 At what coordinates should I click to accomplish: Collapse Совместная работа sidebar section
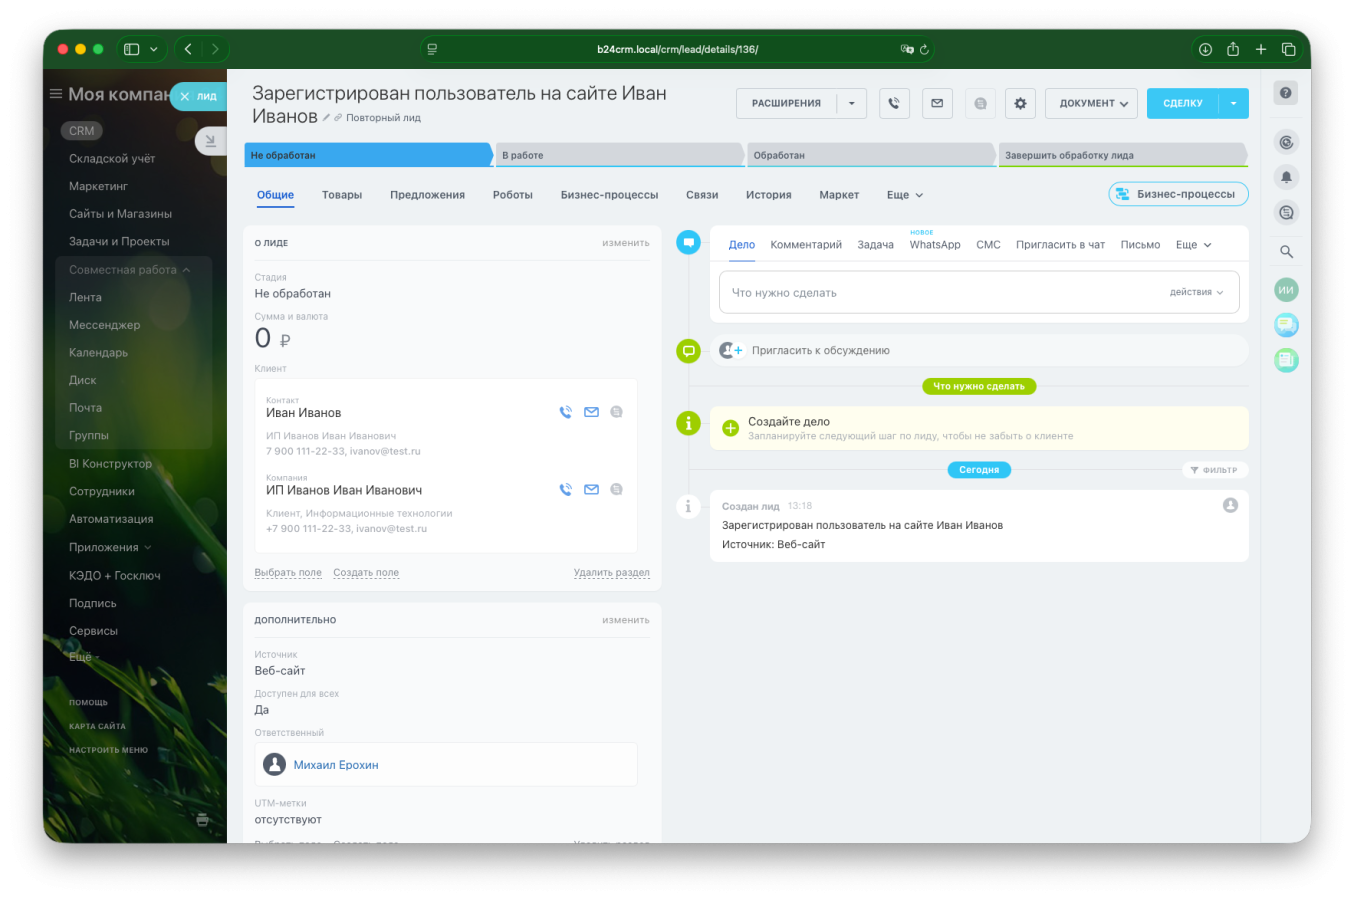[186, 270]
